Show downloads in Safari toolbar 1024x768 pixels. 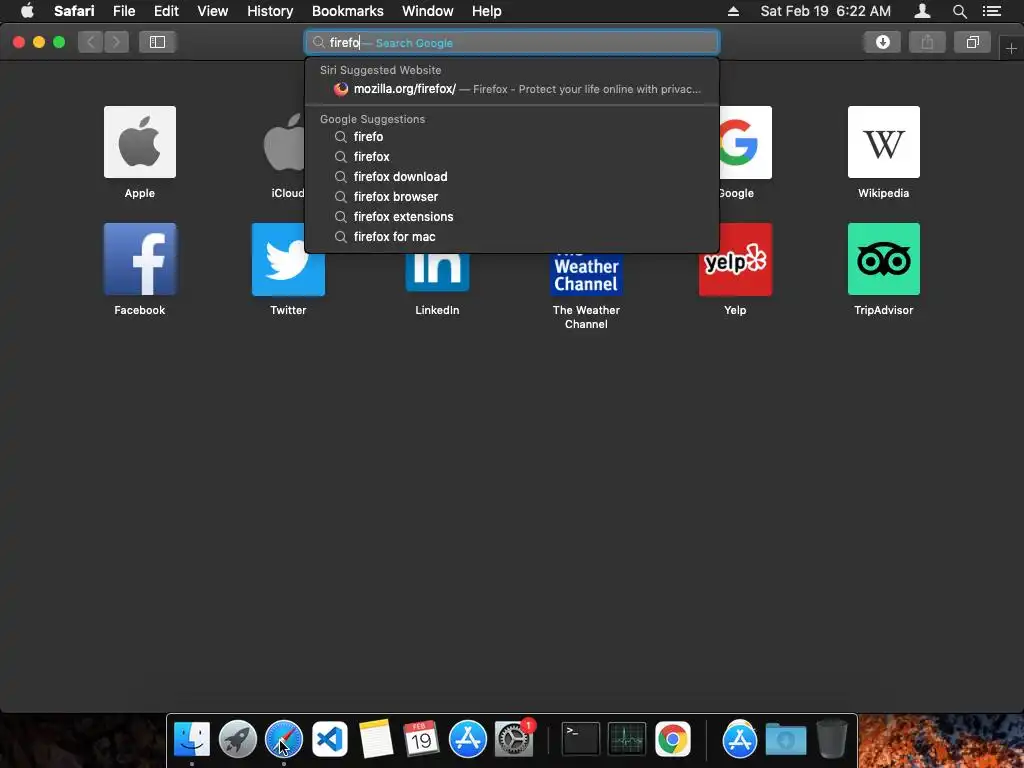point(882,42)
